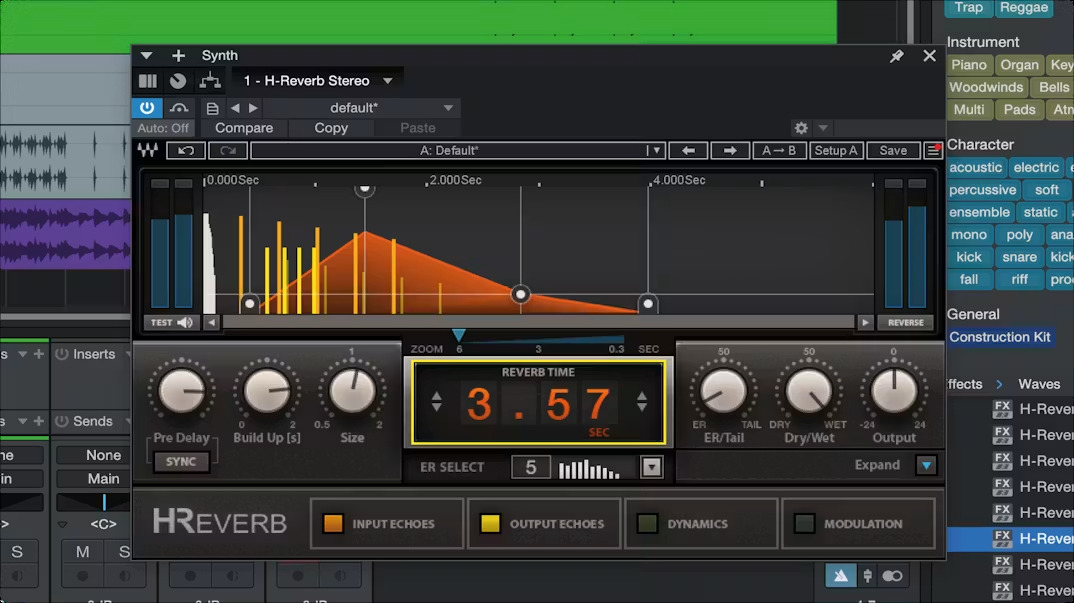Click the TEST speaker button
Image resolution: width=1074 pixels, height=603 pixels.
tap(171, 323)
